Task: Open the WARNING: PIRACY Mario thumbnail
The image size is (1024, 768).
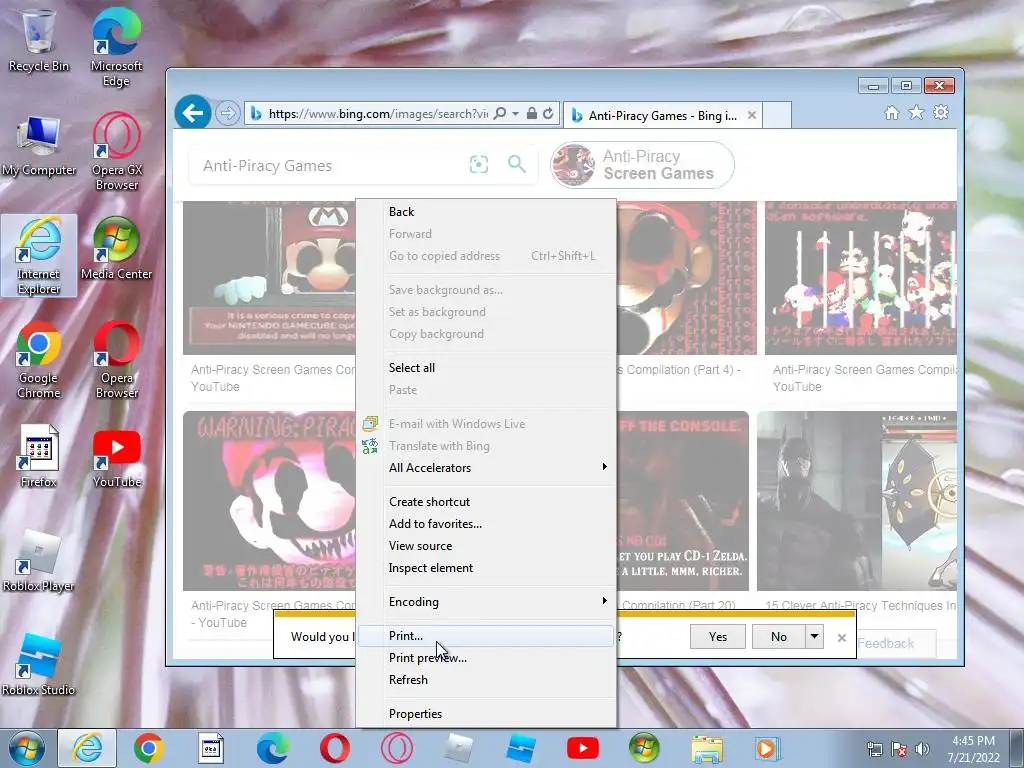Action: 270,501
